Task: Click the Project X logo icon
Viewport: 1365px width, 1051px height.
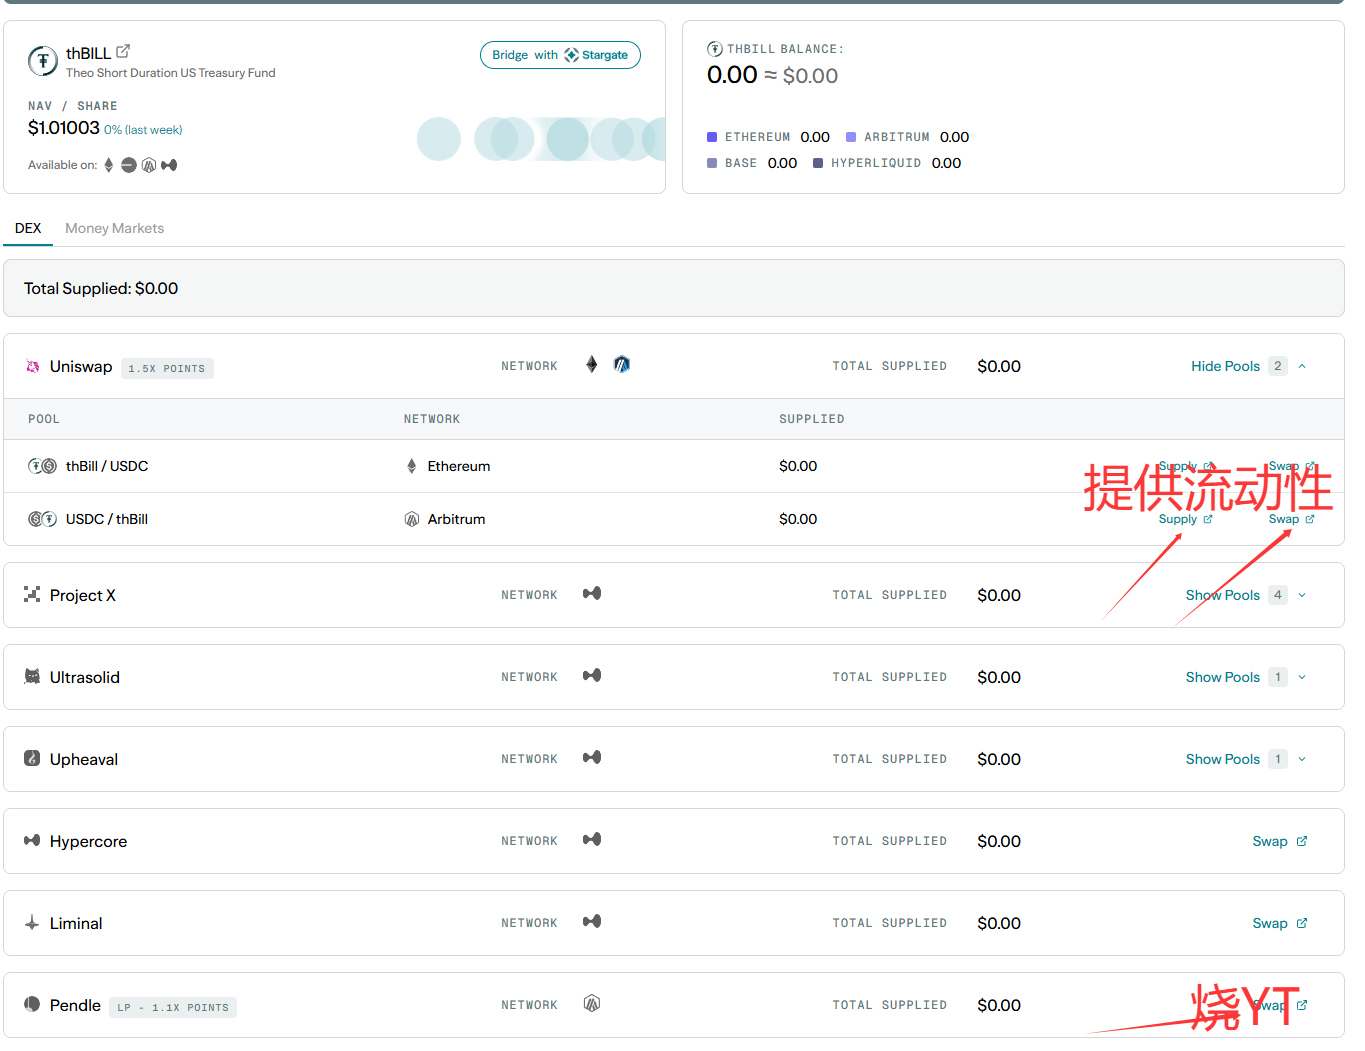Action: (x=32, y=594)
